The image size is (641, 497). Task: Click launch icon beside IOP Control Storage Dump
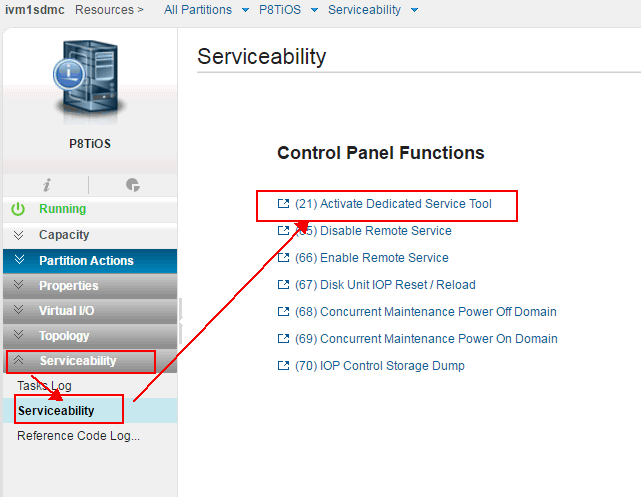click(283, 366)
